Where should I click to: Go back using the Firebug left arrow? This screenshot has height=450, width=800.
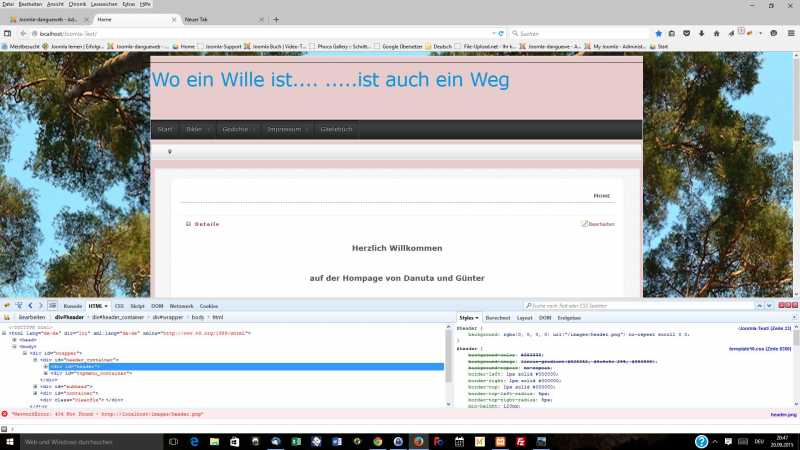pos(31,306)
